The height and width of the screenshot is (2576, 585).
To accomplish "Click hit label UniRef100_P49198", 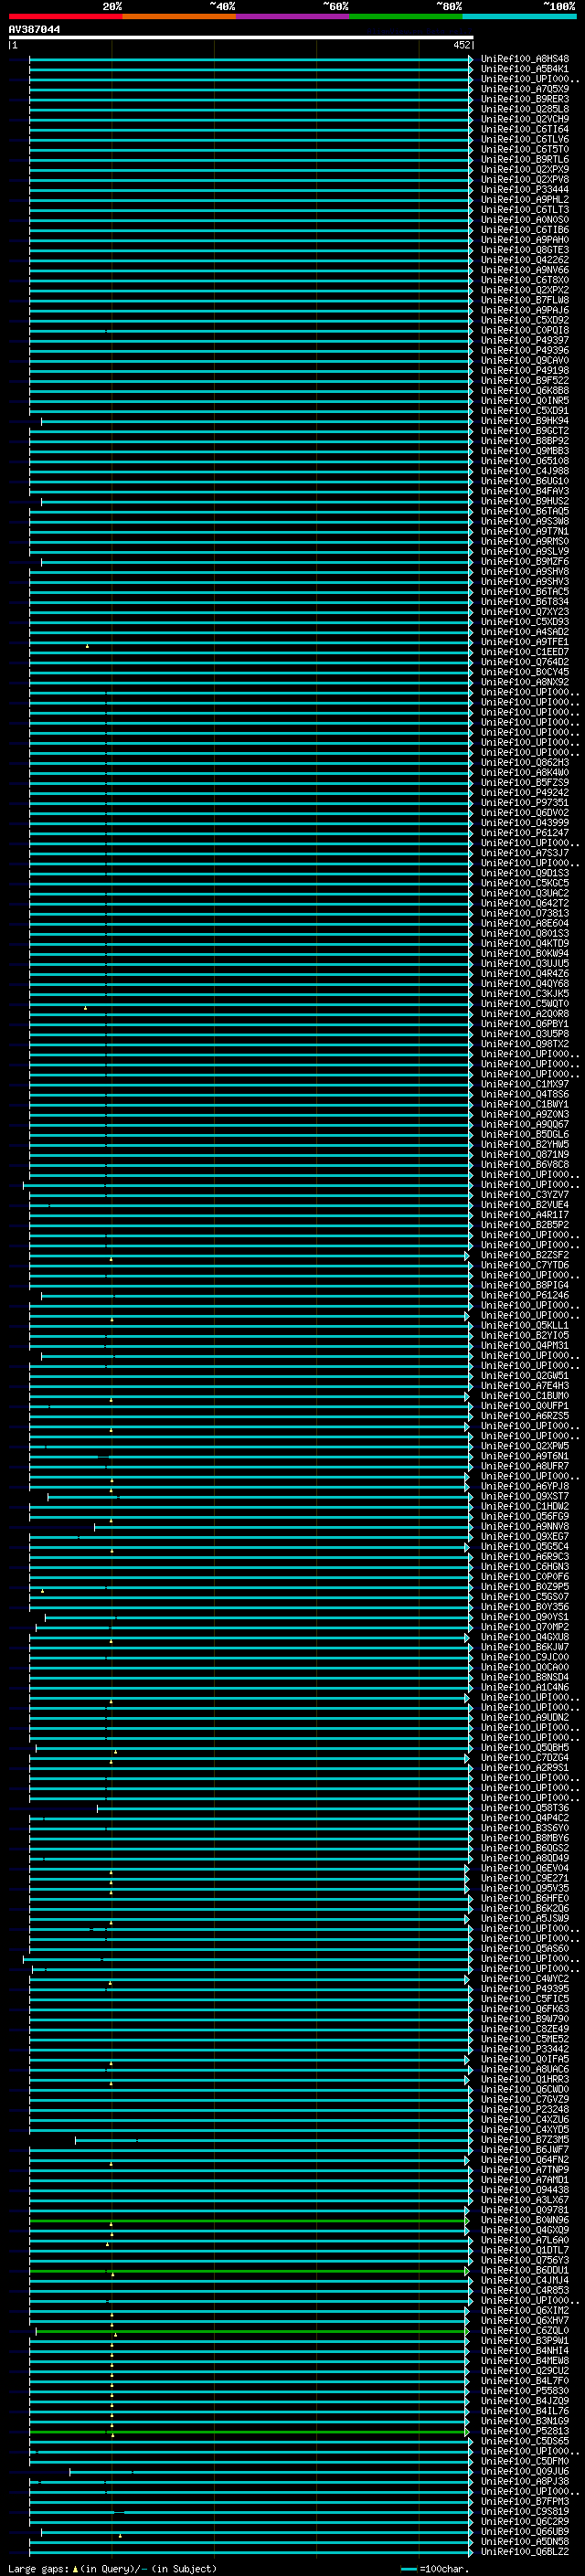I will (x=525, y=371).
